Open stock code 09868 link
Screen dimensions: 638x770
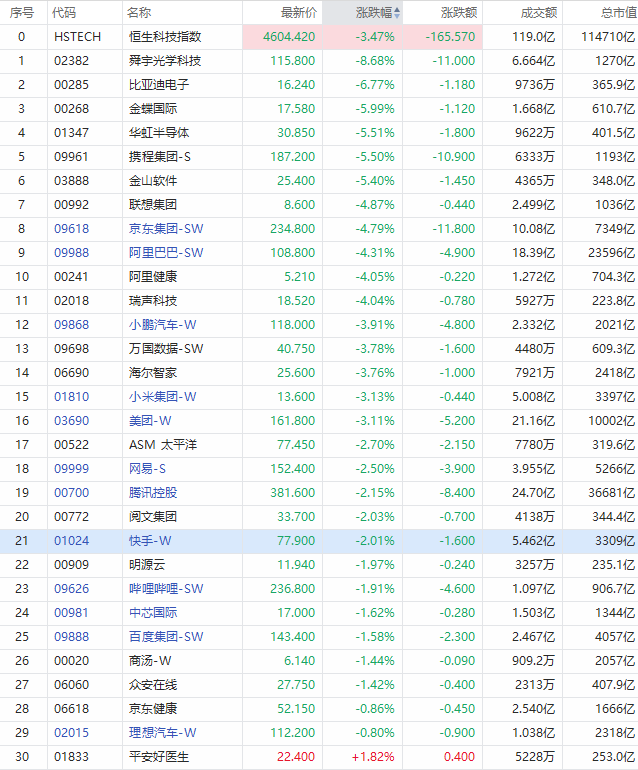72,325
